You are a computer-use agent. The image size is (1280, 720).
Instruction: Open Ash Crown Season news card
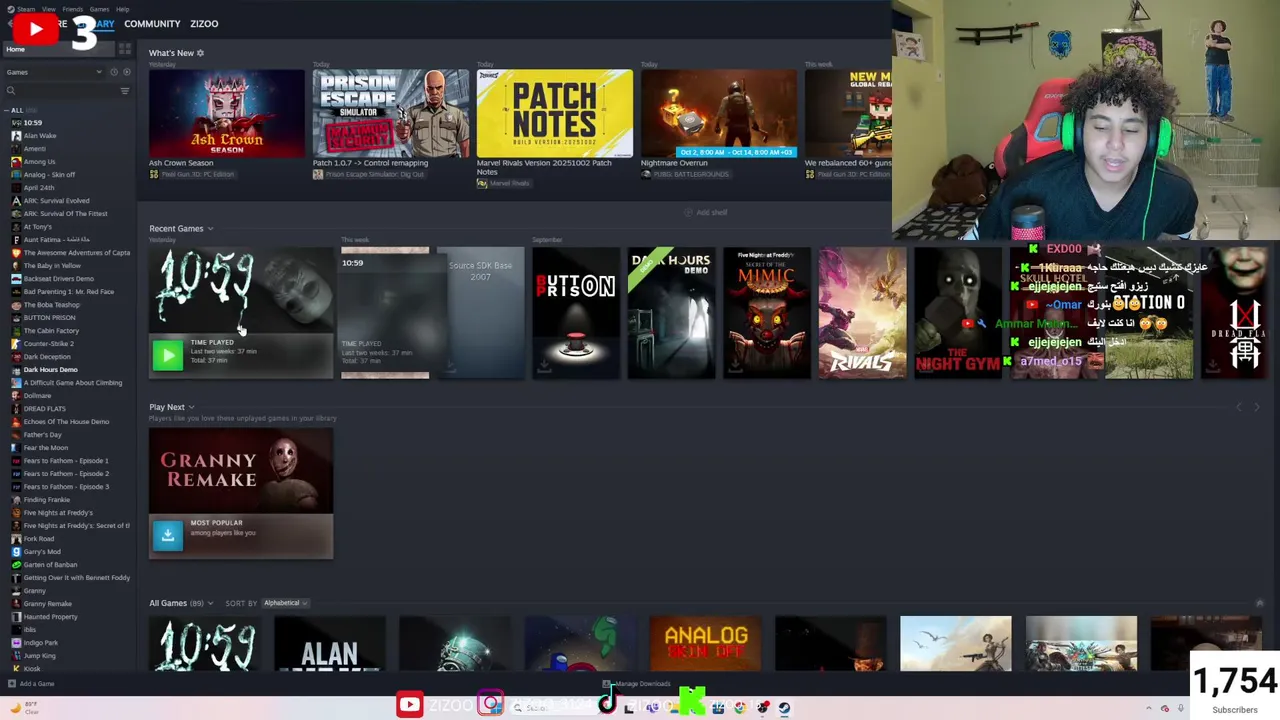coord(227,114)
